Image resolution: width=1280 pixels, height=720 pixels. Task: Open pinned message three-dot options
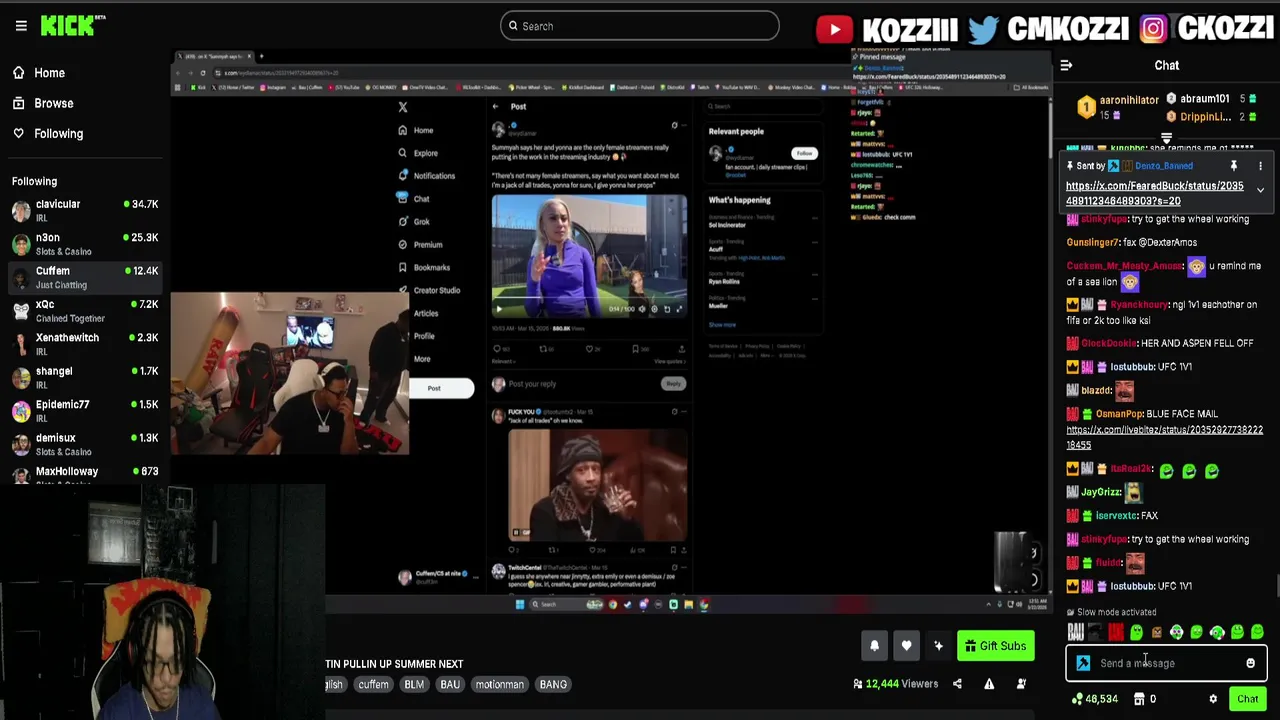tap(1260, 166)
